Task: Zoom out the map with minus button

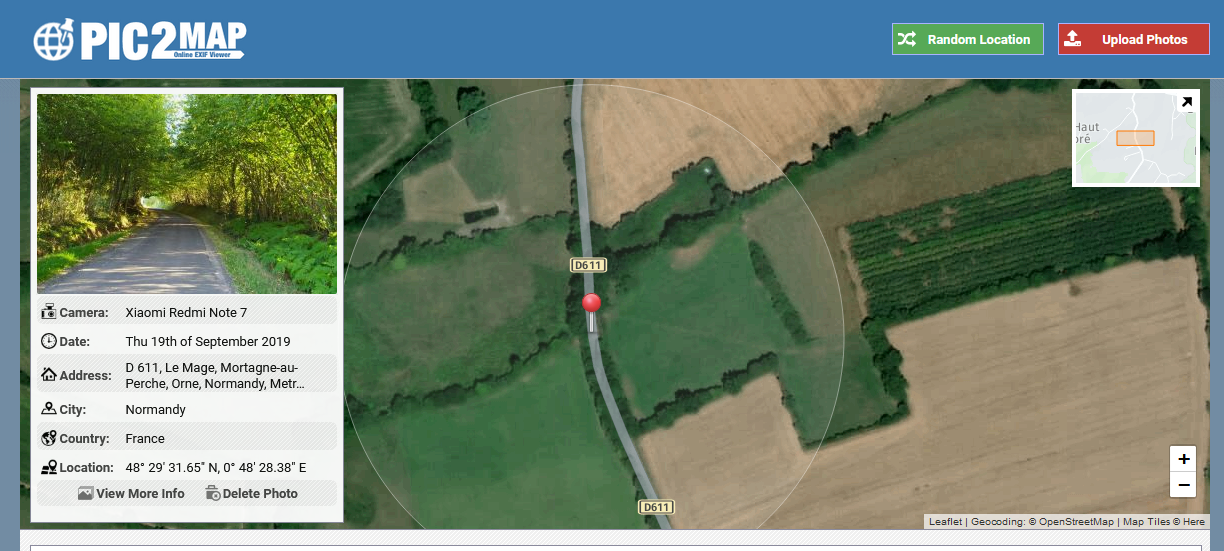Action: click(x=1183, y=485)
